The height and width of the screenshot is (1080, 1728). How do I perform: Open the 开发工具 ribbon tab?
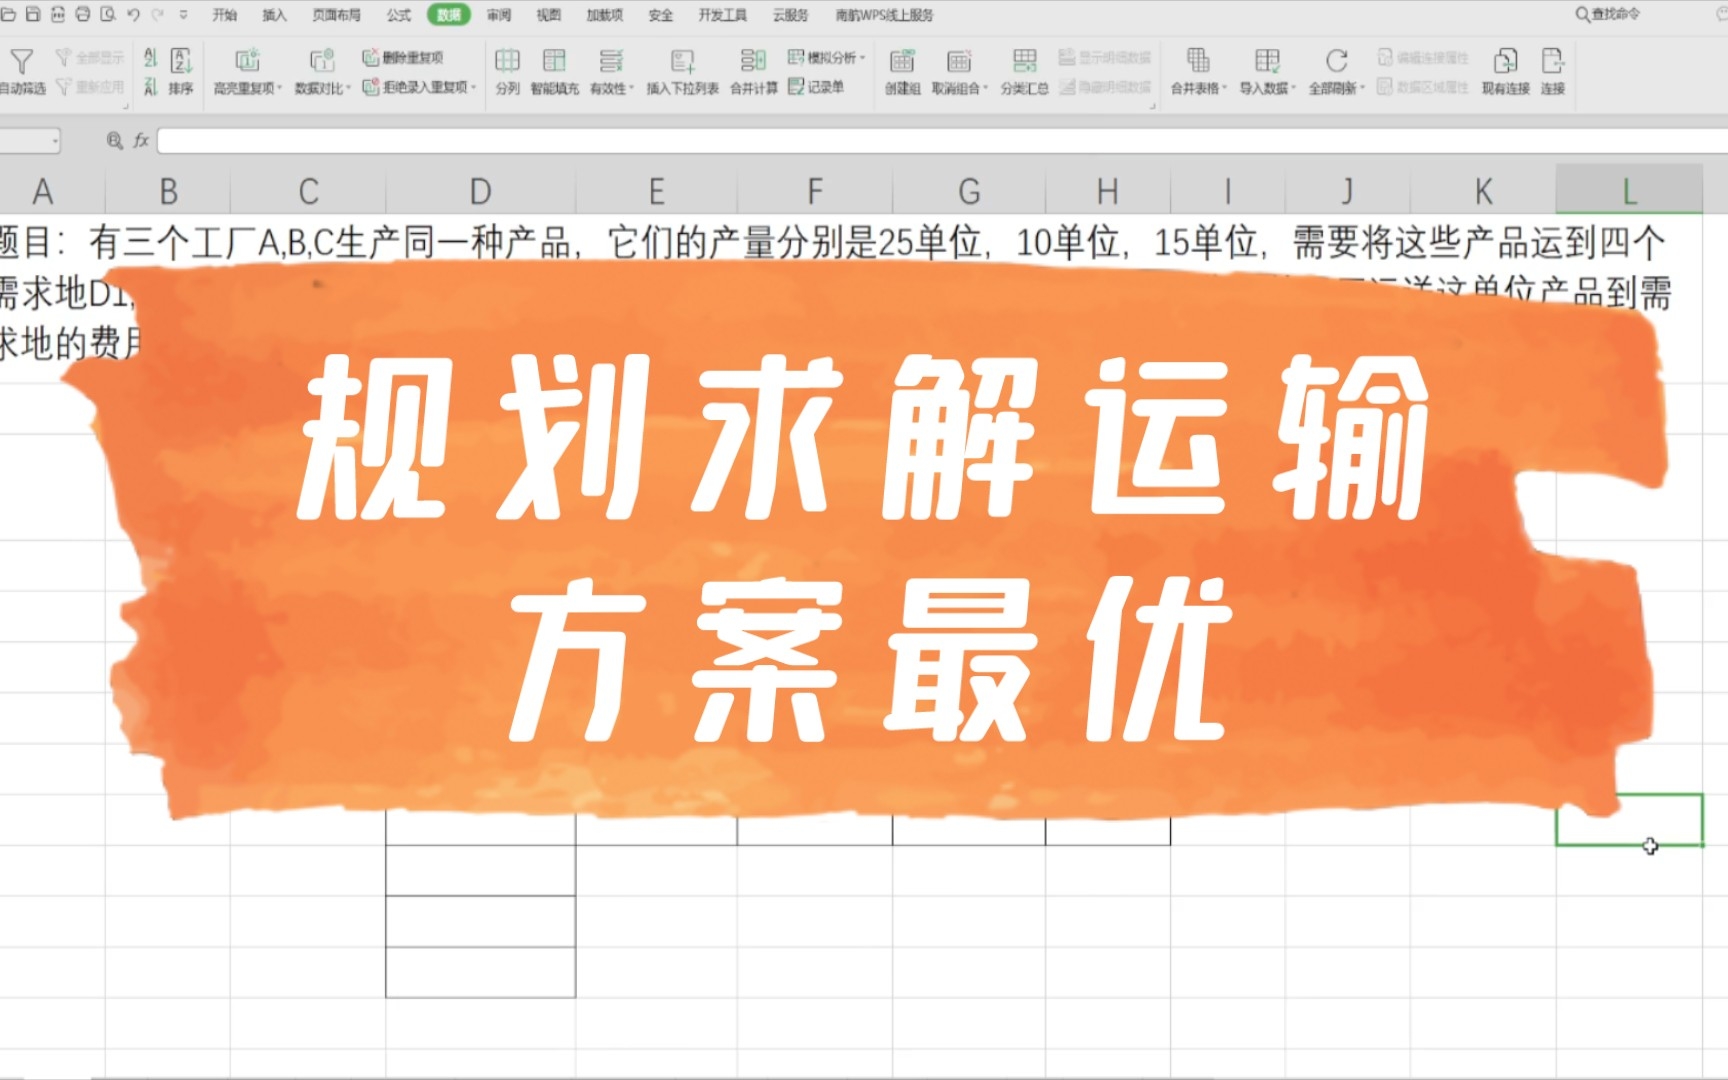(x=723, y=15)
